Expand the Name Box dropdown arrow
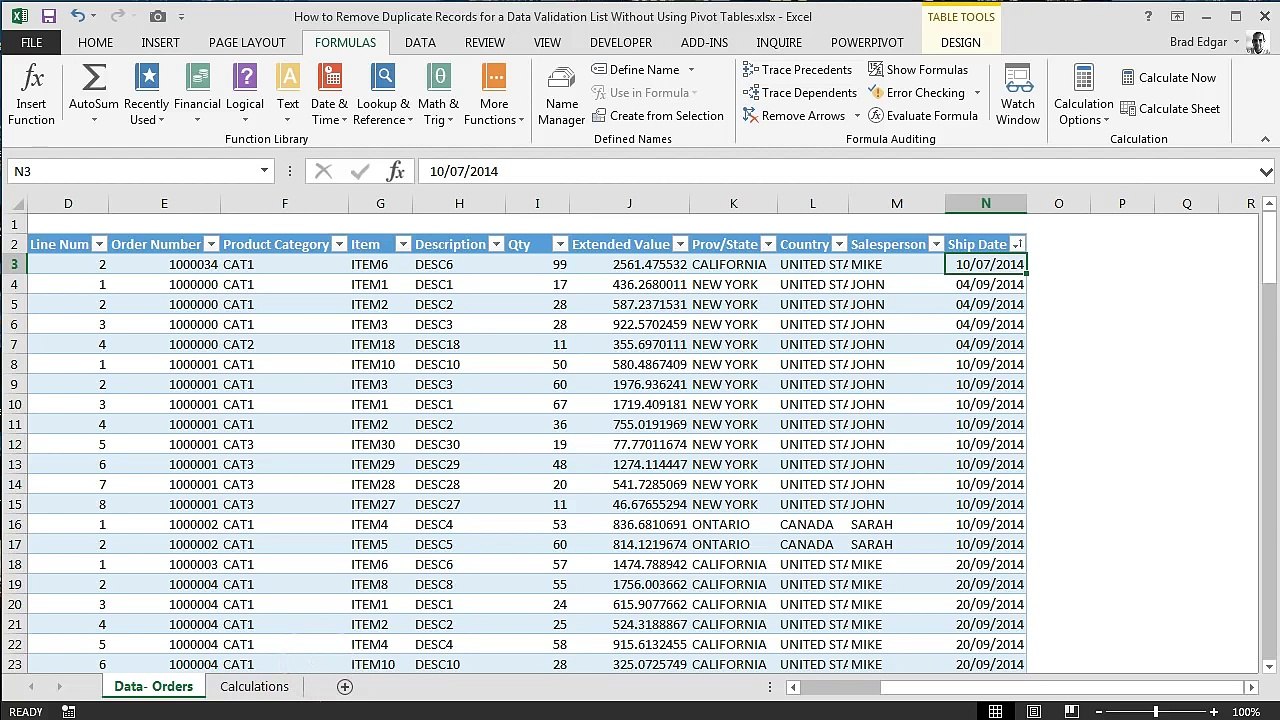The image size is (1280, 720). coord(264,172)
